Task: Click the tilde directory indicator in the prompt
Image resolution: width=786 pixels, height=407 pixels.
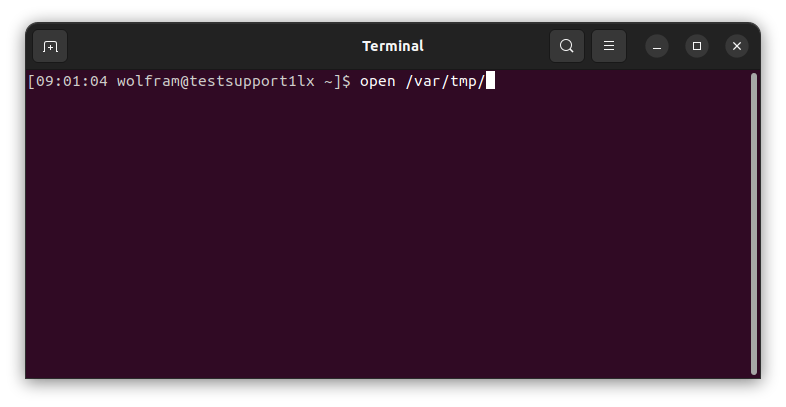Action: click(x=329, y=81)
